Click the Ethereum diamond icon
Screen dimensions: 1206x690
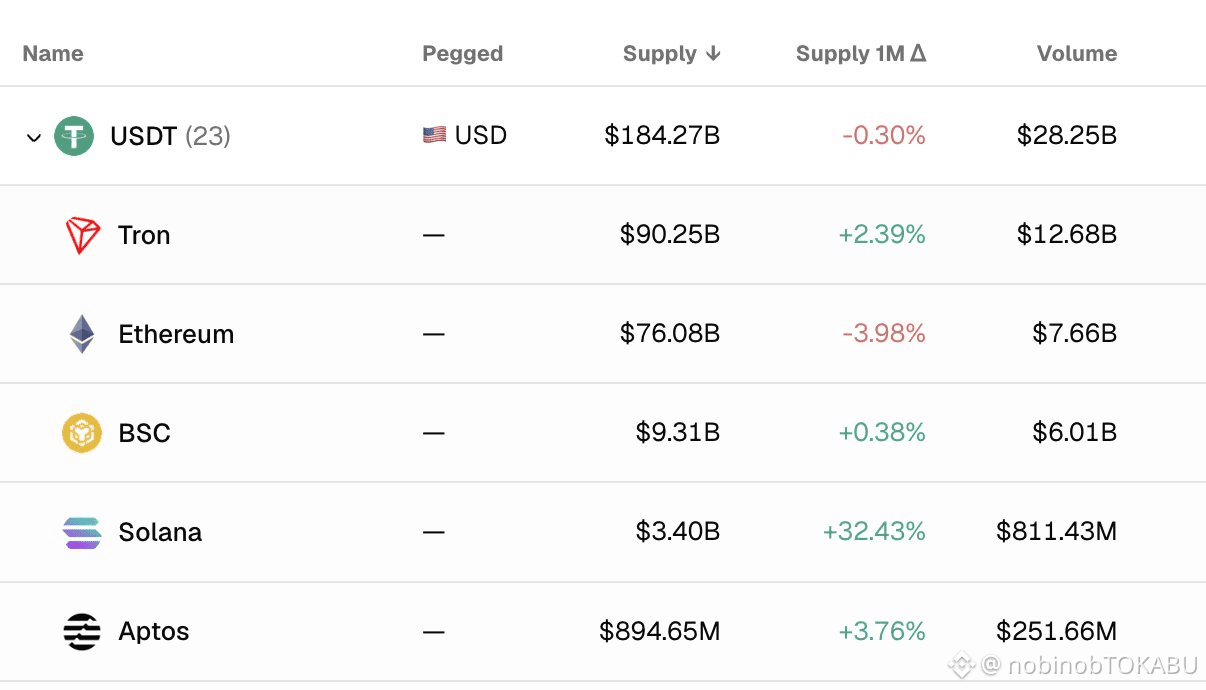tap(82, 334)
